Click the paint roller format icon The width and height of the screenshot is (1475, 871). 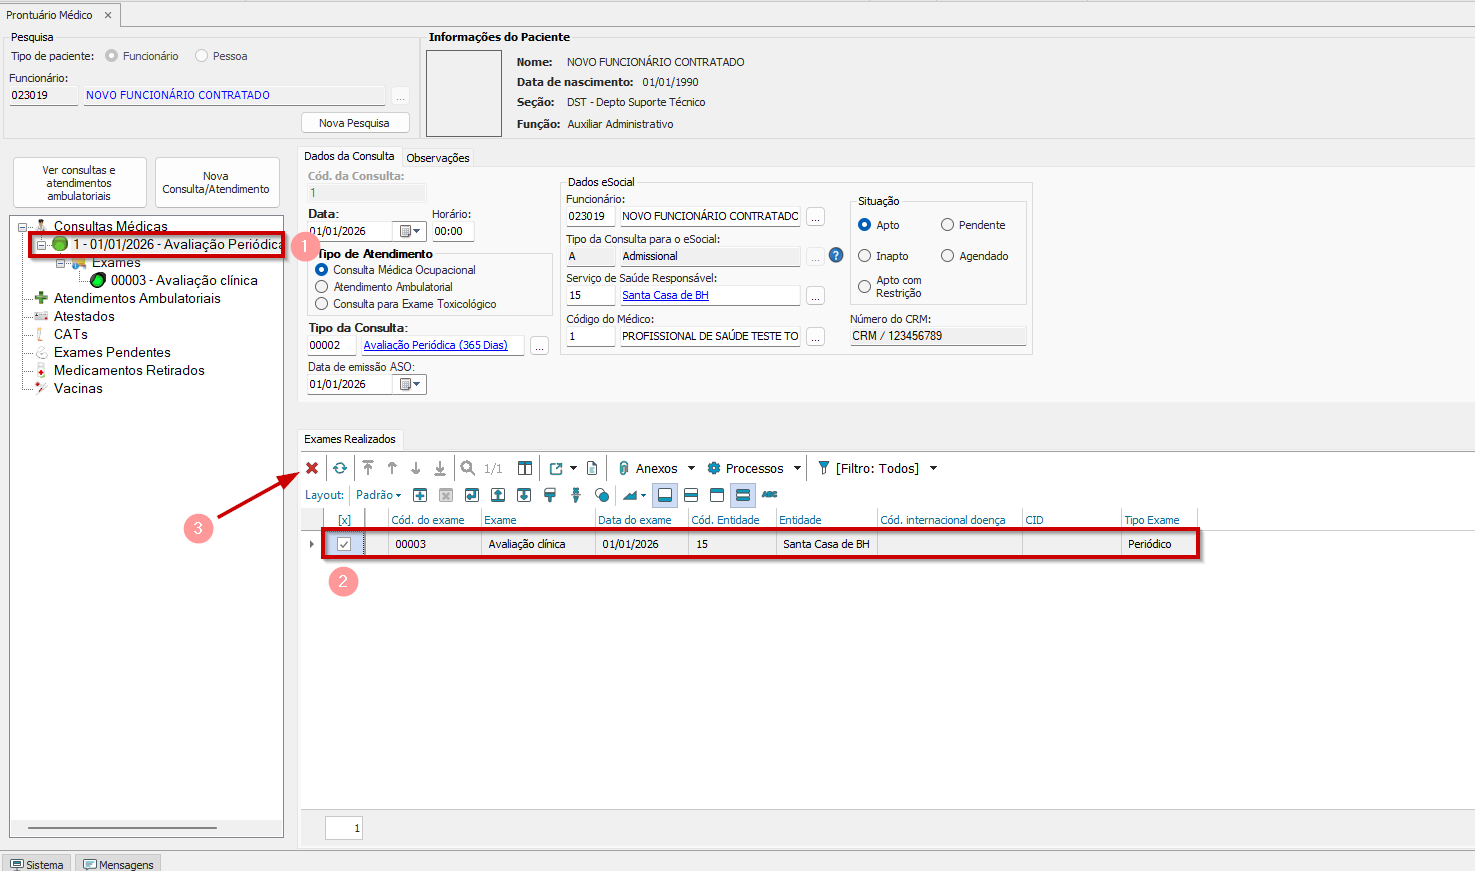(x=550, y=495)
